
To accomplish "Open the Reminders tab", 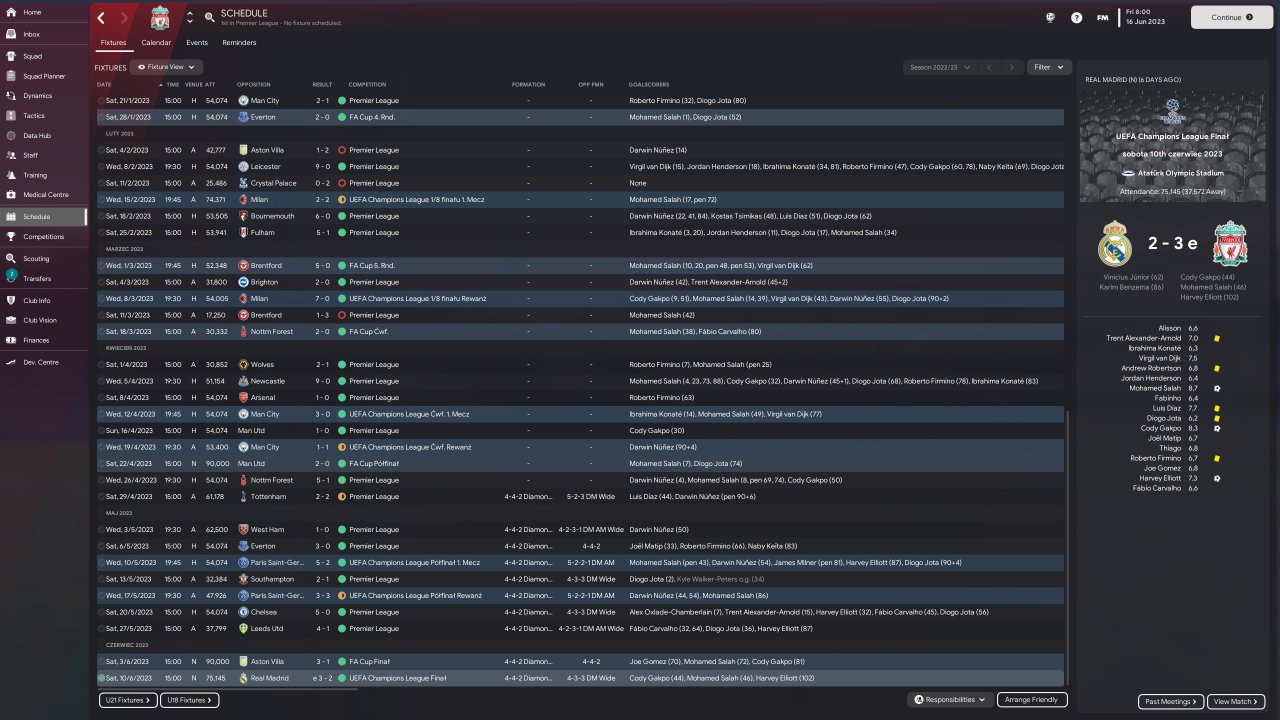I will coord(239,43).
